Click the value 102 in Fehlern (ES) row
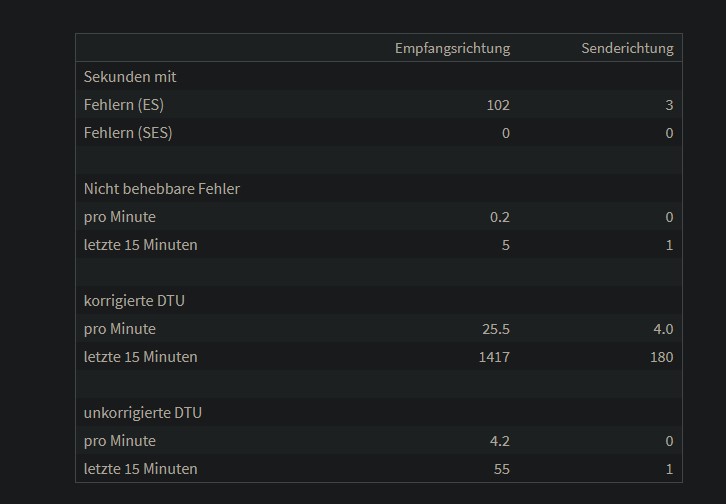The width and height of the screenshot is (726, 504). click(497, 105)
